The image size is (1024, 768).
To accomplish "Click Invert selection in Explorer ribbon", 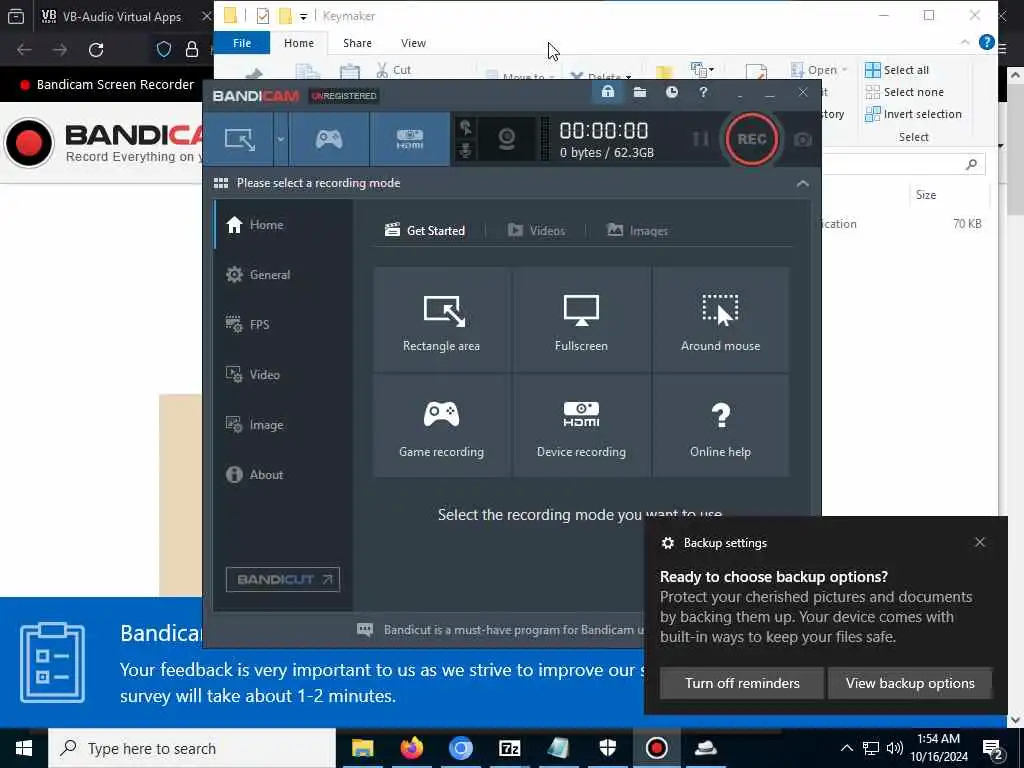I will click(x=913, y=114).
